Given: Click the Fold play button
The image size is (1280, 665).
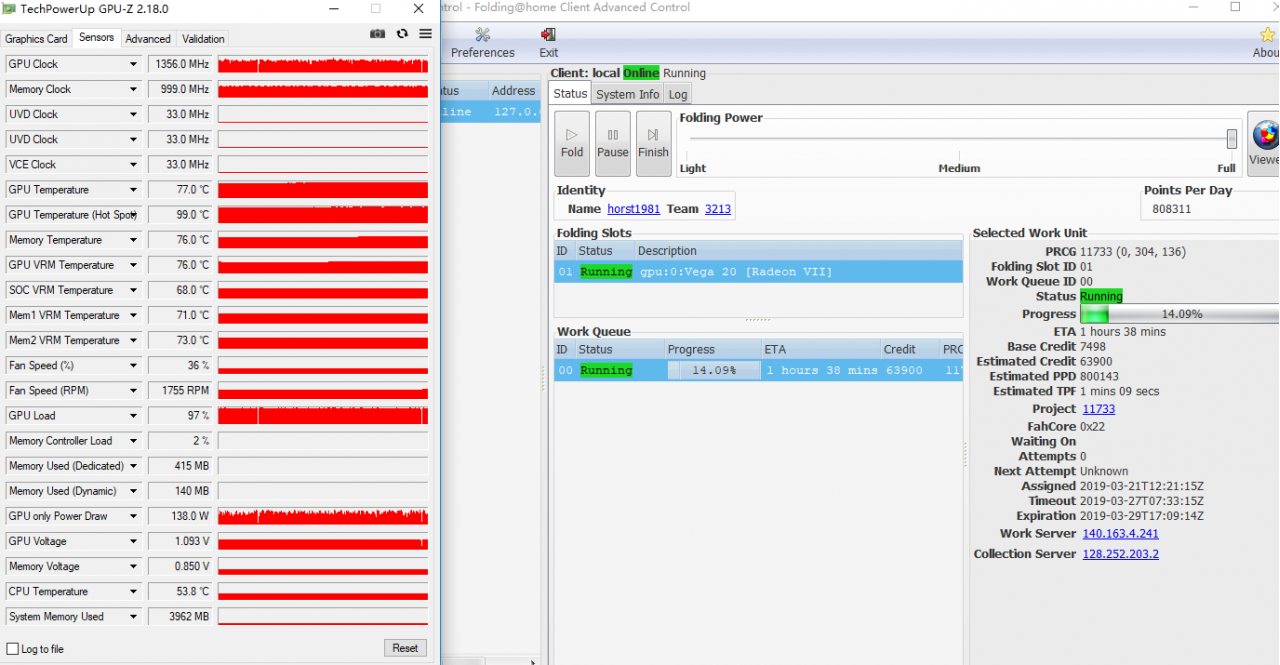Looking at the screenshot, I should [572, 143].
